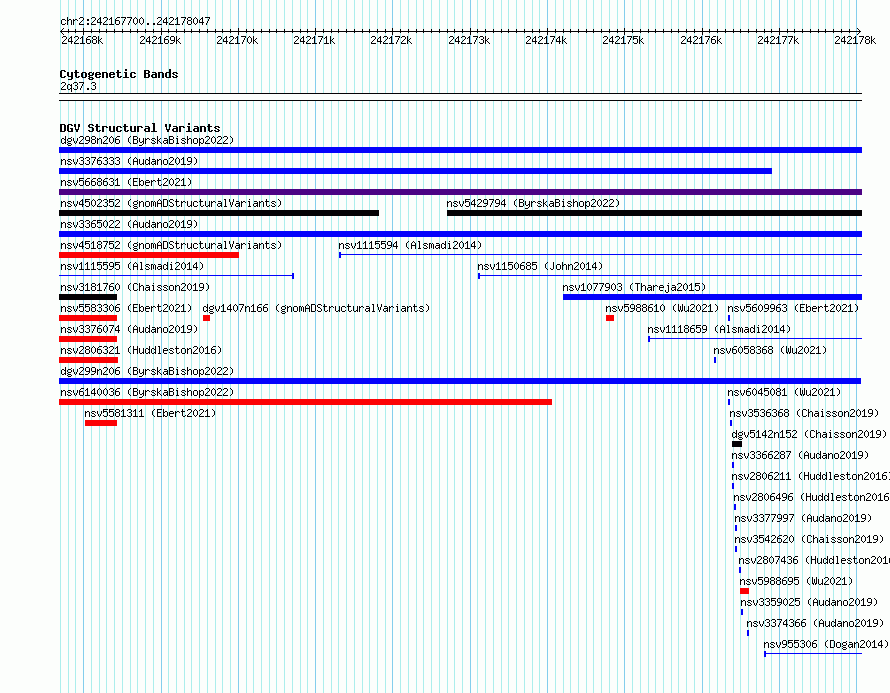Click the red mark under nsv5988610
The image size is (890, 693).
pyautogui.click(x=610, y=318)
